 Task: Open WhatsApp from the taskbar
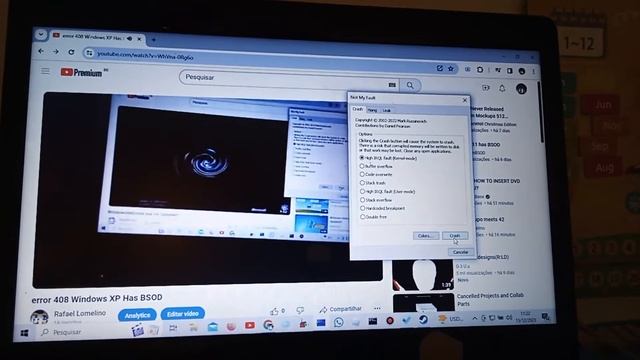pyautogui.click(x=338, y=322)
